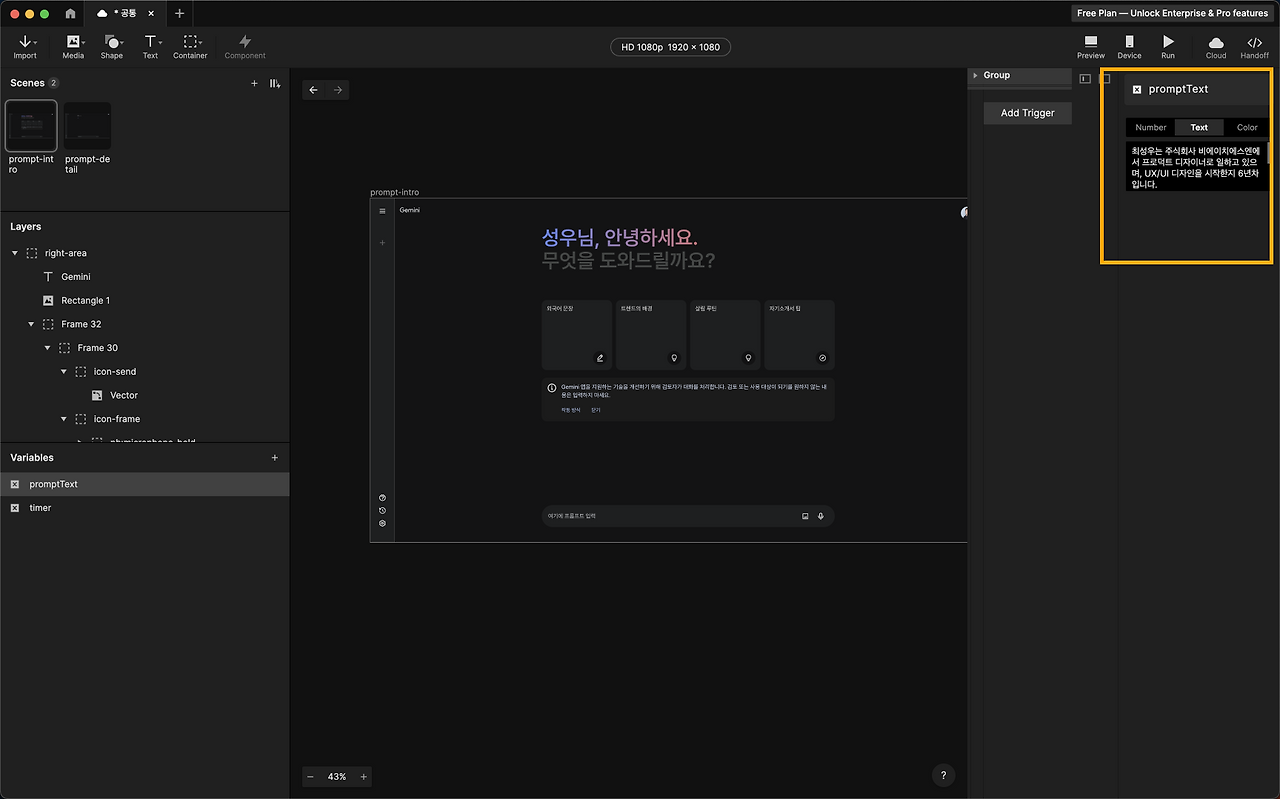Expand the Group section in the trigger panel
This screenshot has height=799, width=1280.
[975, 75]
